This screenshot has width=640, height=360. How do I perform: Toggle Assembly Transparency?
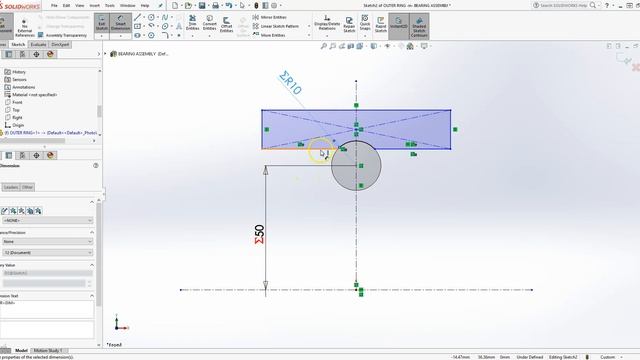(62, 35)
